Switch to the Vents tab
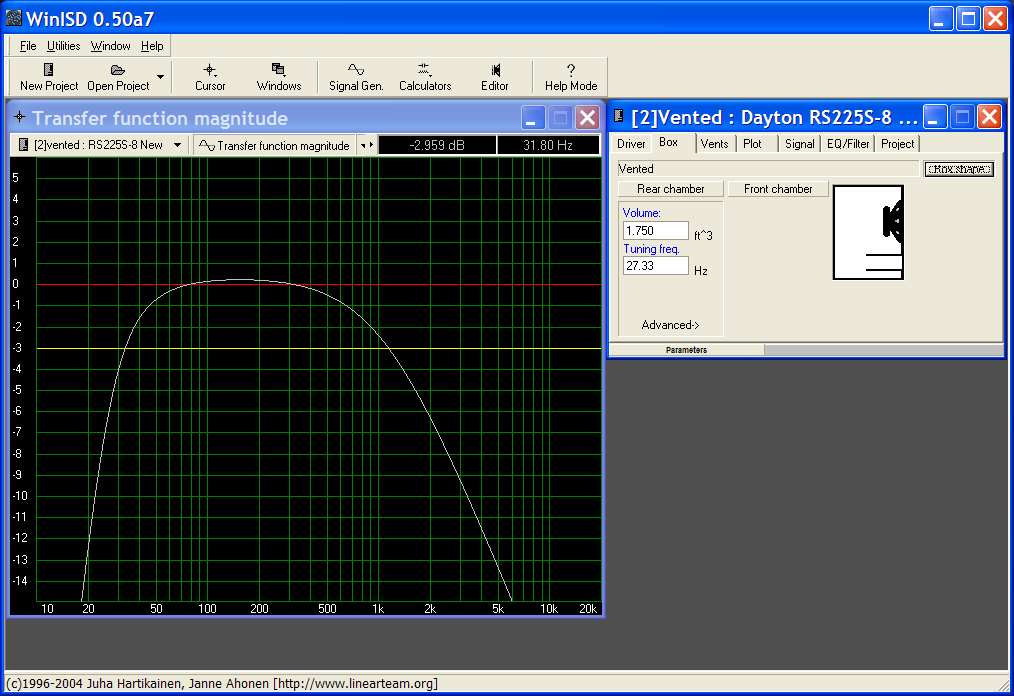 [x=715, y=144]
